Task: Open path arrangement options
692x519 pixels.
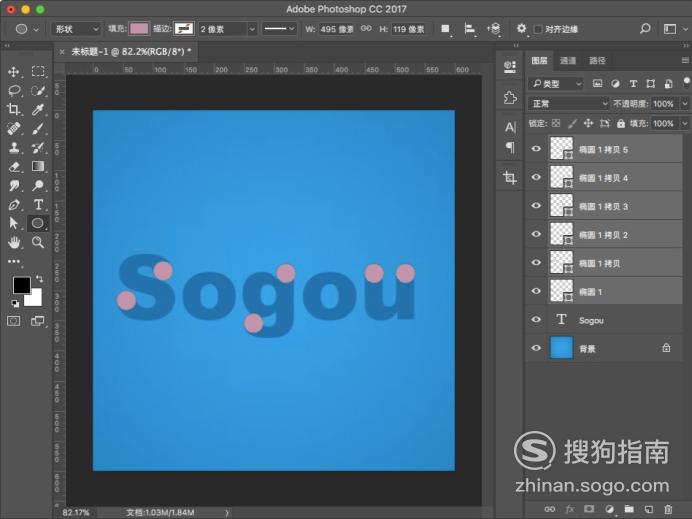Action: [494, 29]
